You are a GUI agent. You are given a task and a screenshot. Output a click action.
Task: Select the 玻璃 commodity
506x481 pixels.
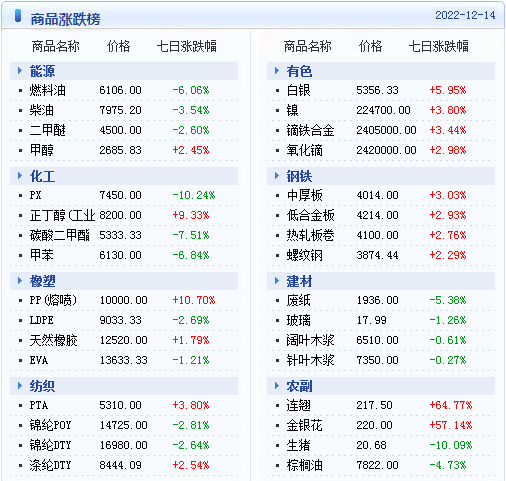(x=299, y=320)
